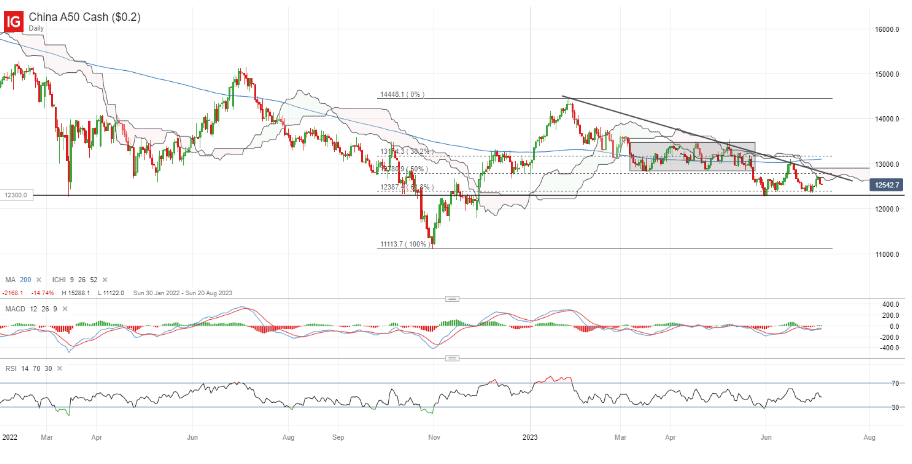Click the 14000.0 price axis label
This screenshot has width=912, height=464.
886,119
